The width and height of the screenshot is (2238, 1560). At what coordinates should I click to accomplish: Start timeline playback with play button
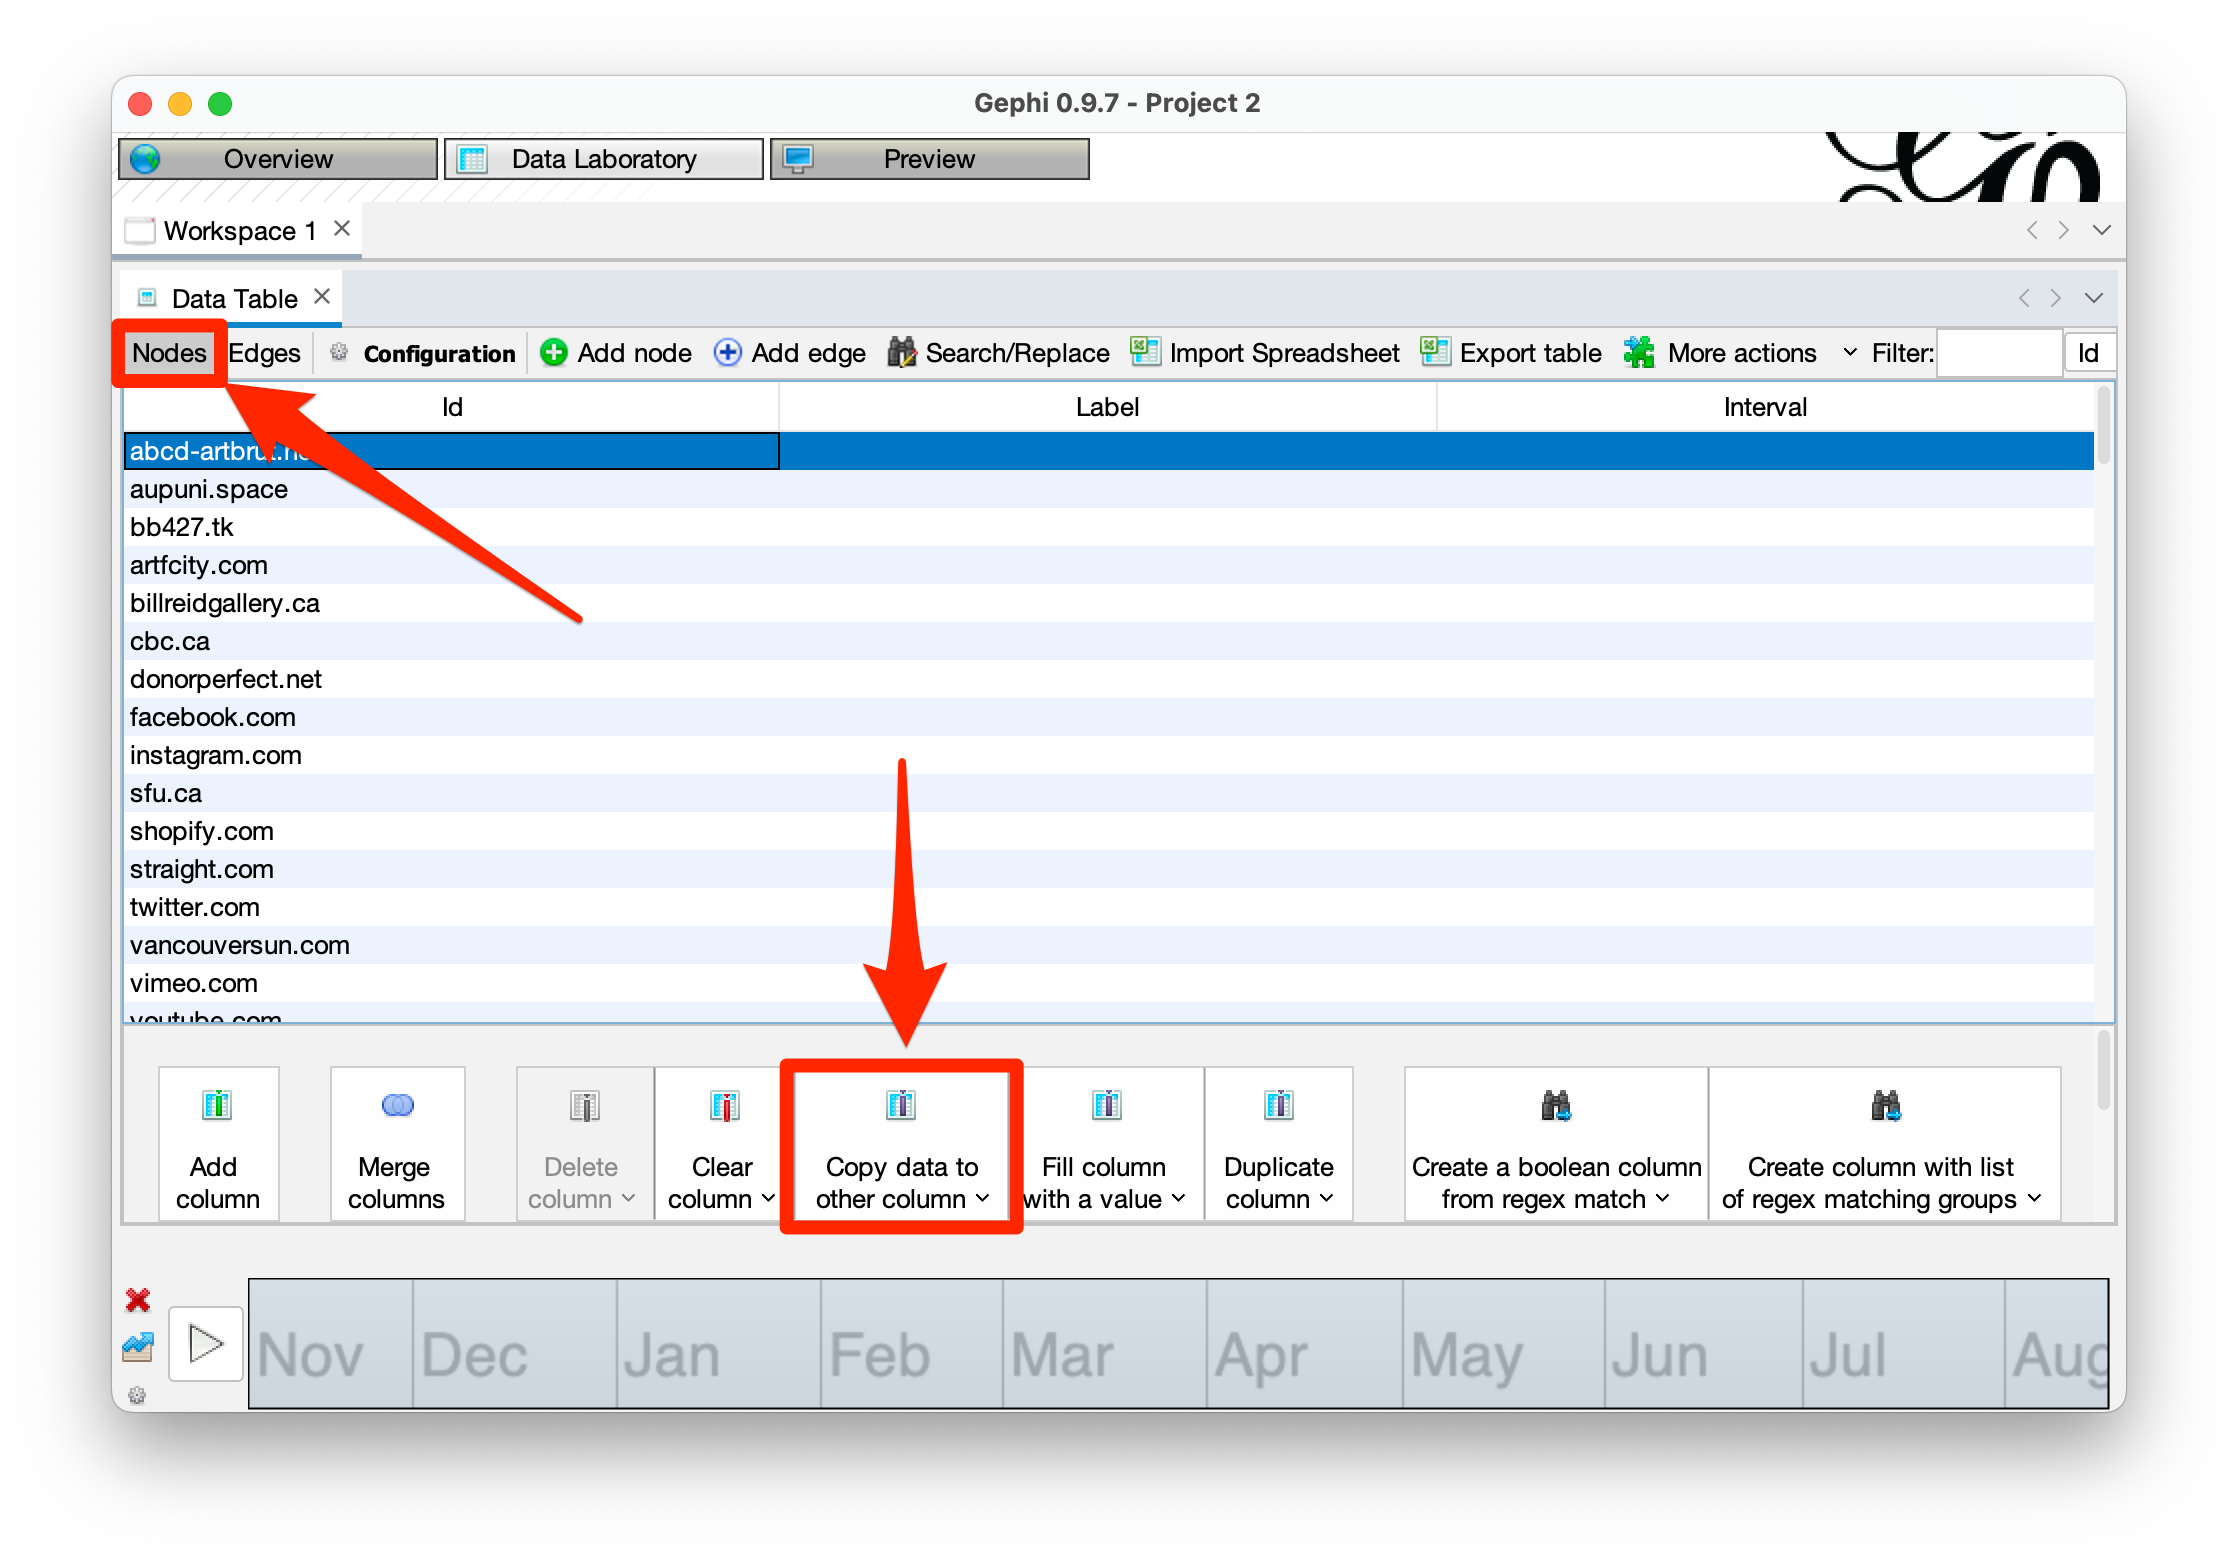point(206,1343)
